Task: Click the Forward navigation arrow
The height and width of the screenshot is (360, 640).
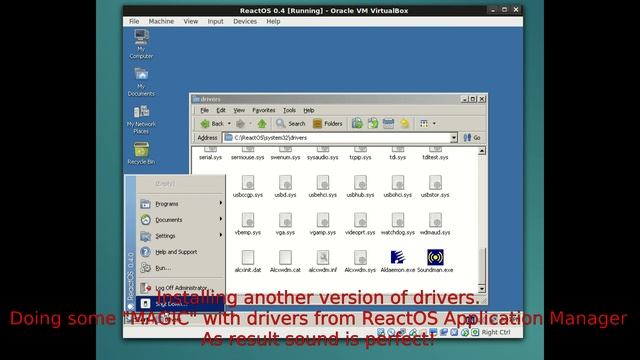Action: [240, 123]
